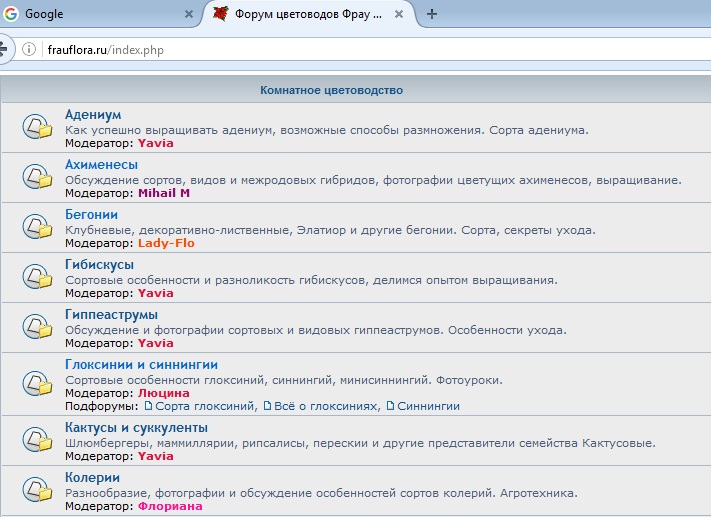Open the Адениум forum link

click(93, 115)
